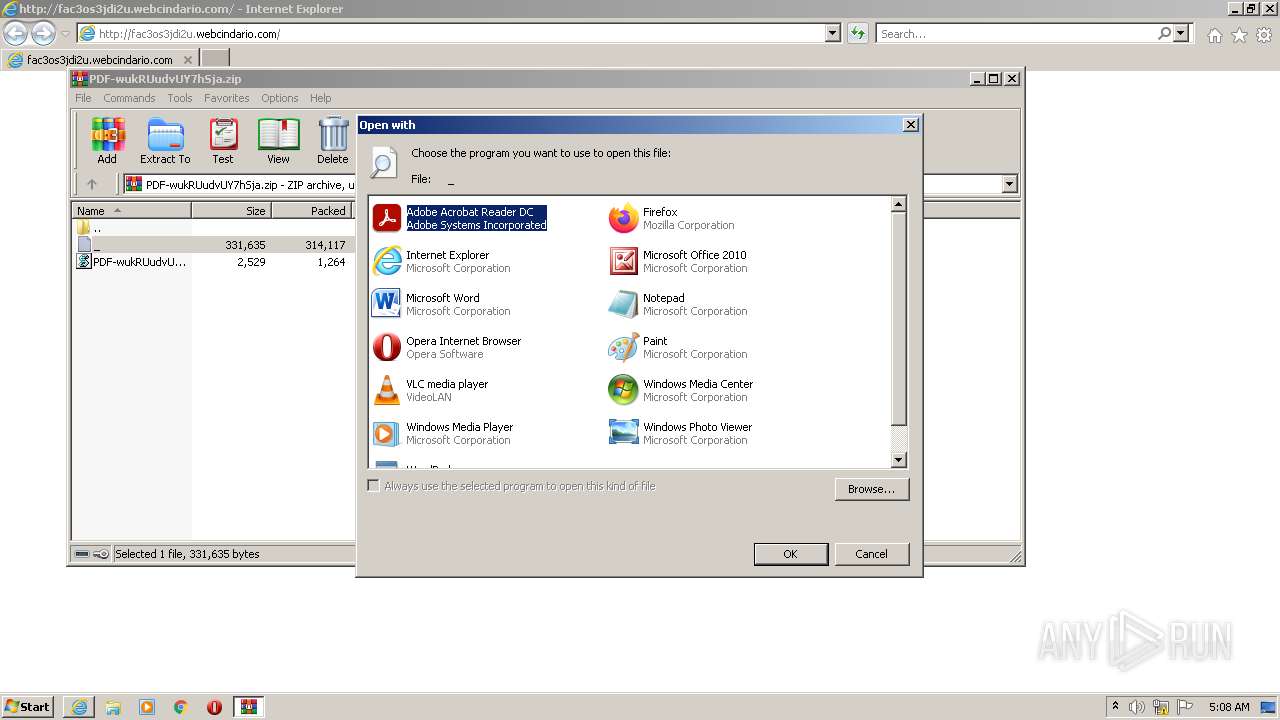This screenshot has height=720, width=1280.
Task: Open the WinRAR Commands menu
Action: pyautogui.click(x=129, y=98)
